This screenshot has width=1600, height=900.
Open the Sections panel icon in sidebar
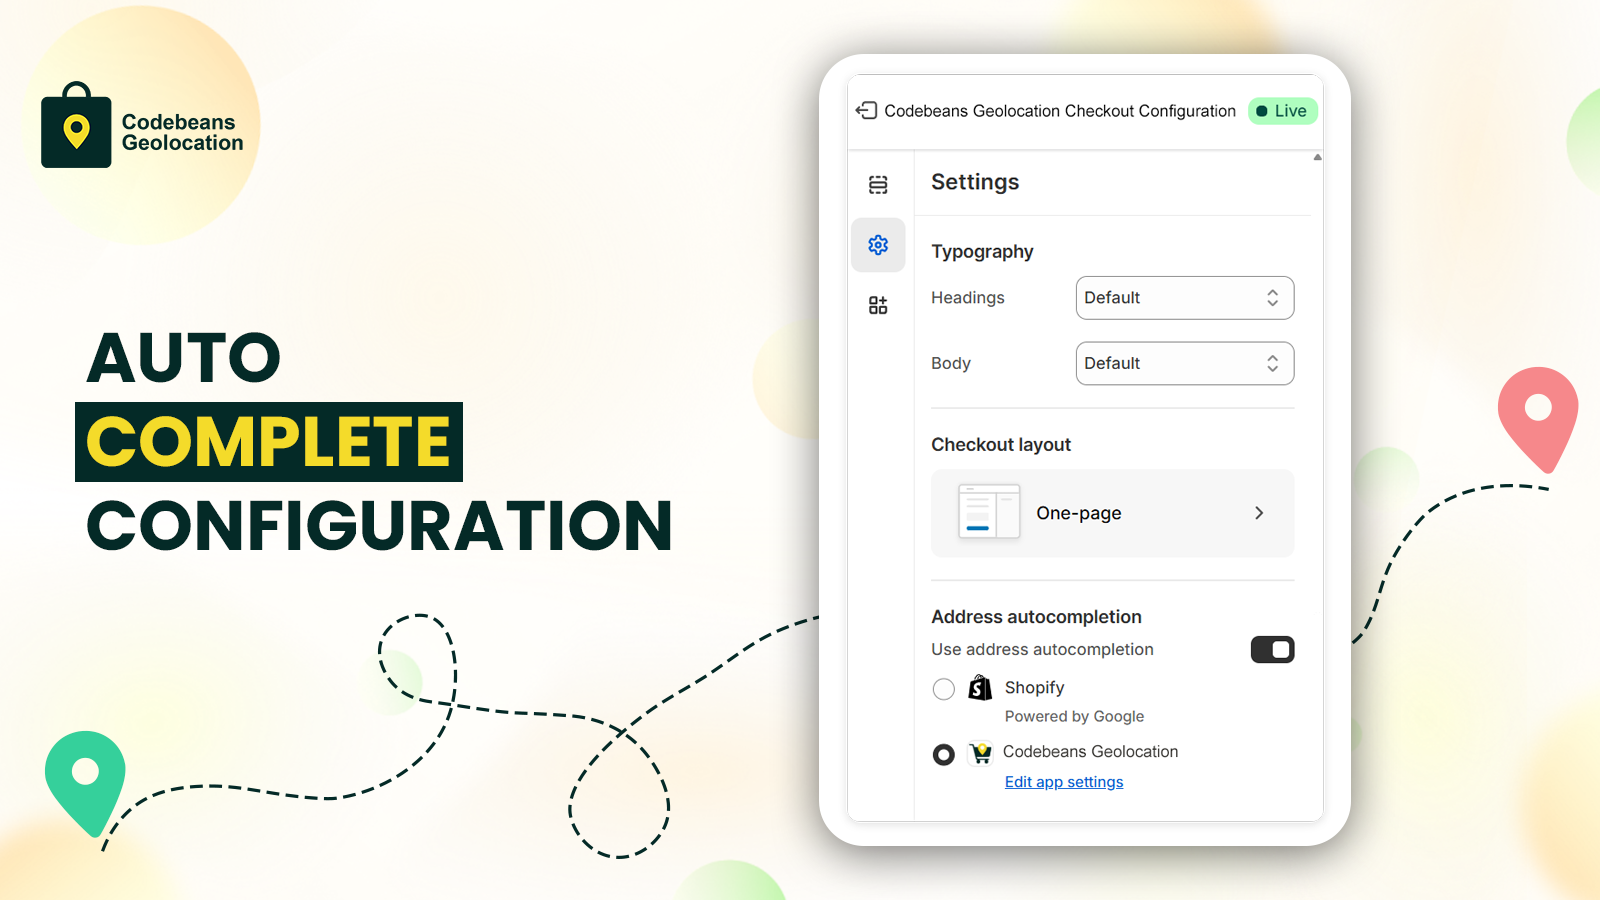tap(878, 185)
